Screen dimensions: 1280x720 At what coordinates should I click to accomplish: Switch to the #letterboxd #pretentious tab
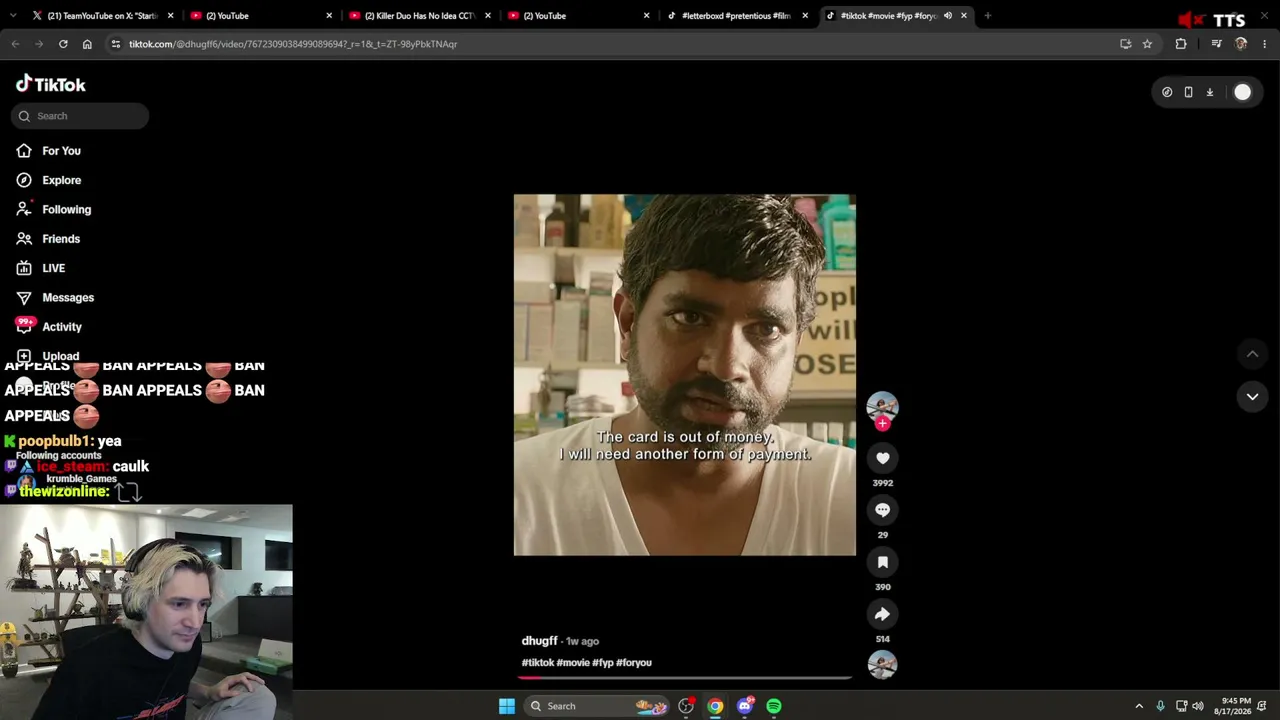[x=738, y=16]
